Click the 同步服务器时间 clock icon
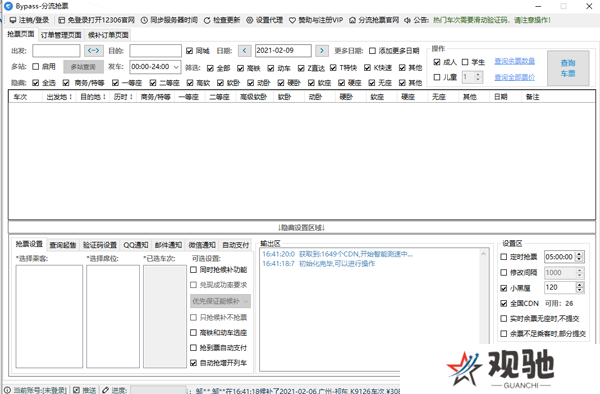The width and height of the screenshot is (600, 394). pos(144,20)
